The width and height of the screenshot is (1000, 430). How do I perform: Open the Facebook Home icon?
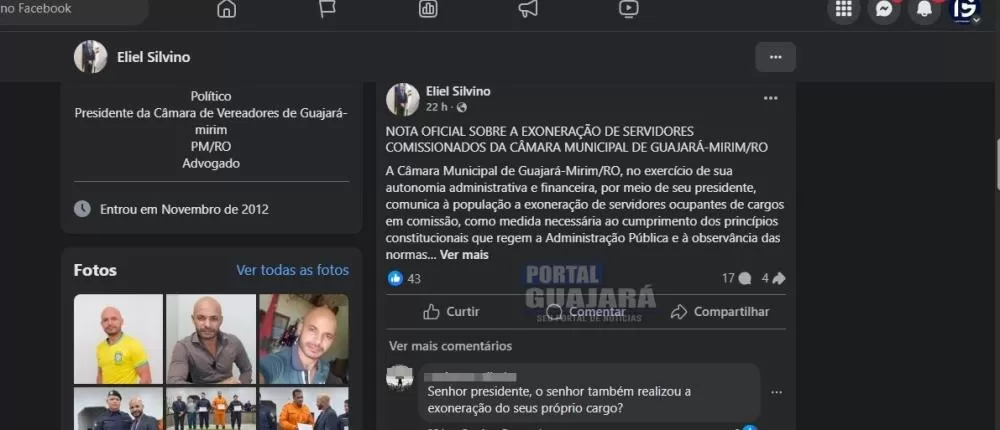coord(226,9)
